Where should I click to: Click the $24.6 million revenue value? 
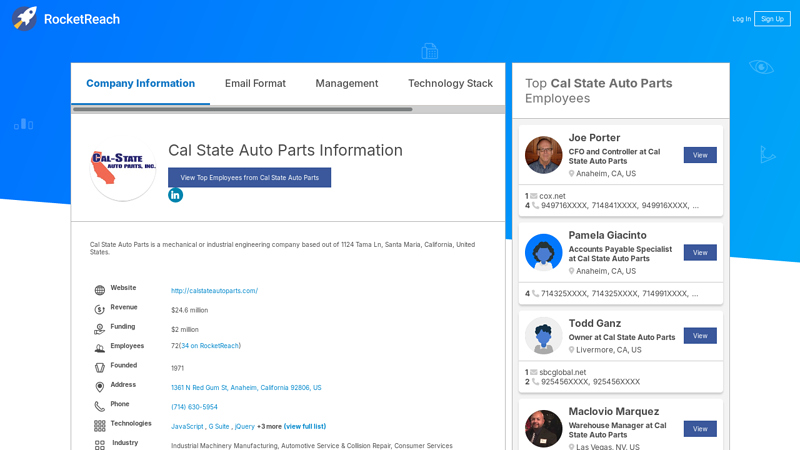[x=189, y=310]
